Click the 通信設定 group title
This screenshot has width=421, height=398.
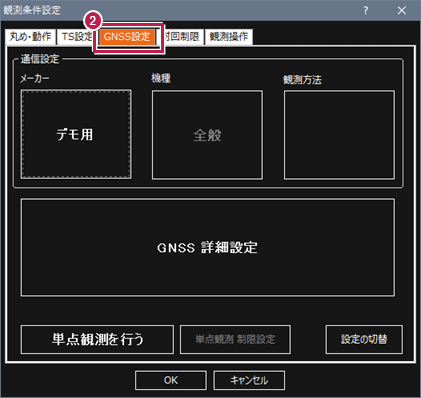click(x=40, y=59)
